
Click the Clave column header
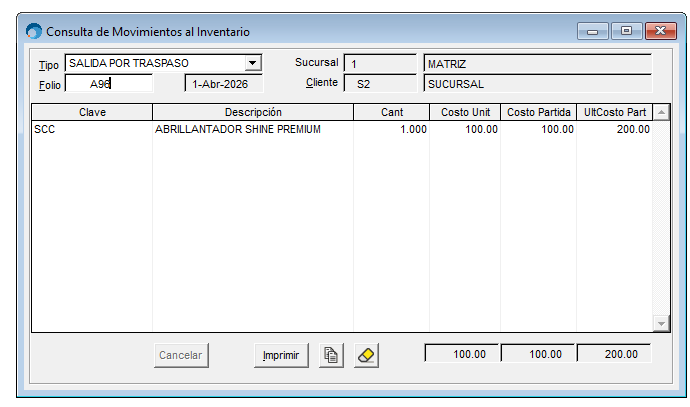pos(92,112)
